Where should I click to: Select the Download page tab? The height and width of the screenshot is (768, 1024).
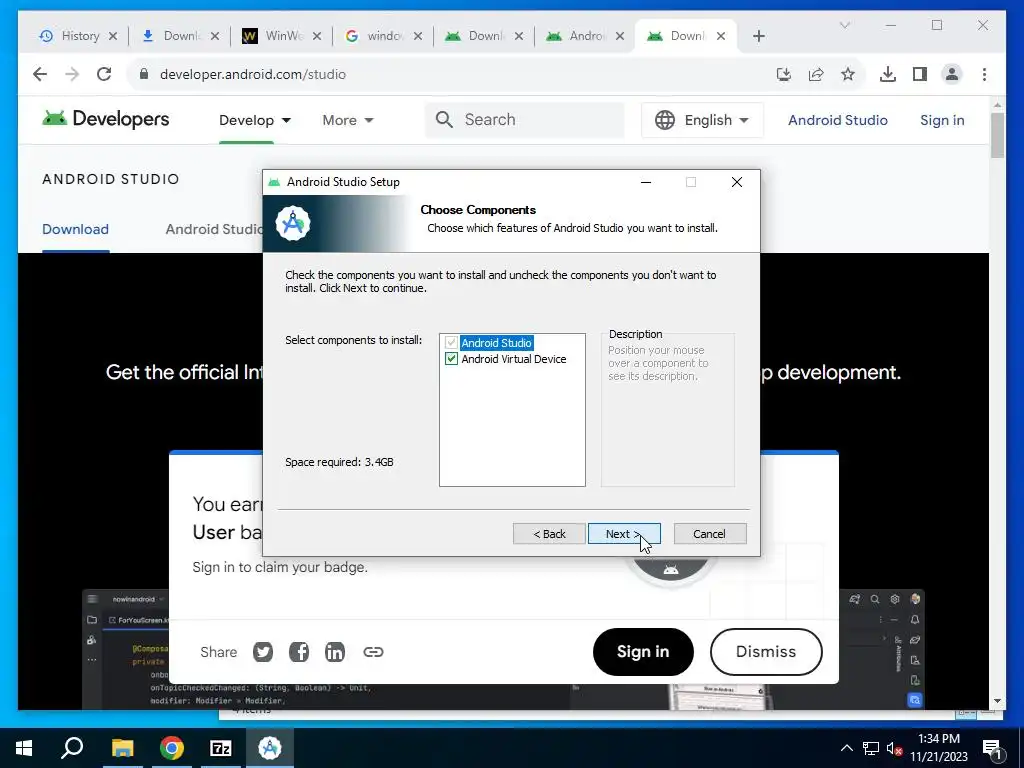click(x=75, y=229)
